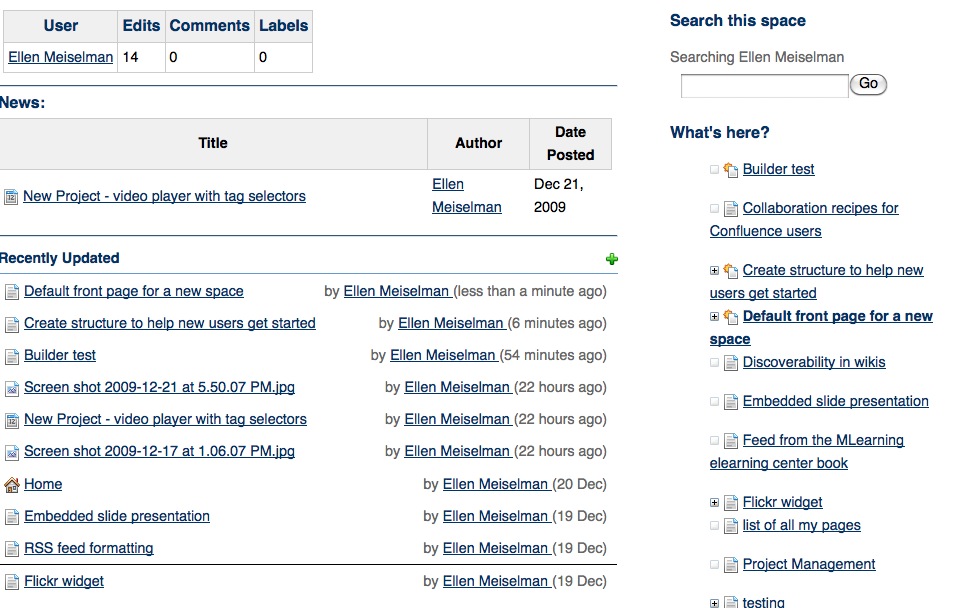The image size is (963, 608).
Task: Click the Home page house icon
Action: pyautogui.click(x=12, y=485)
